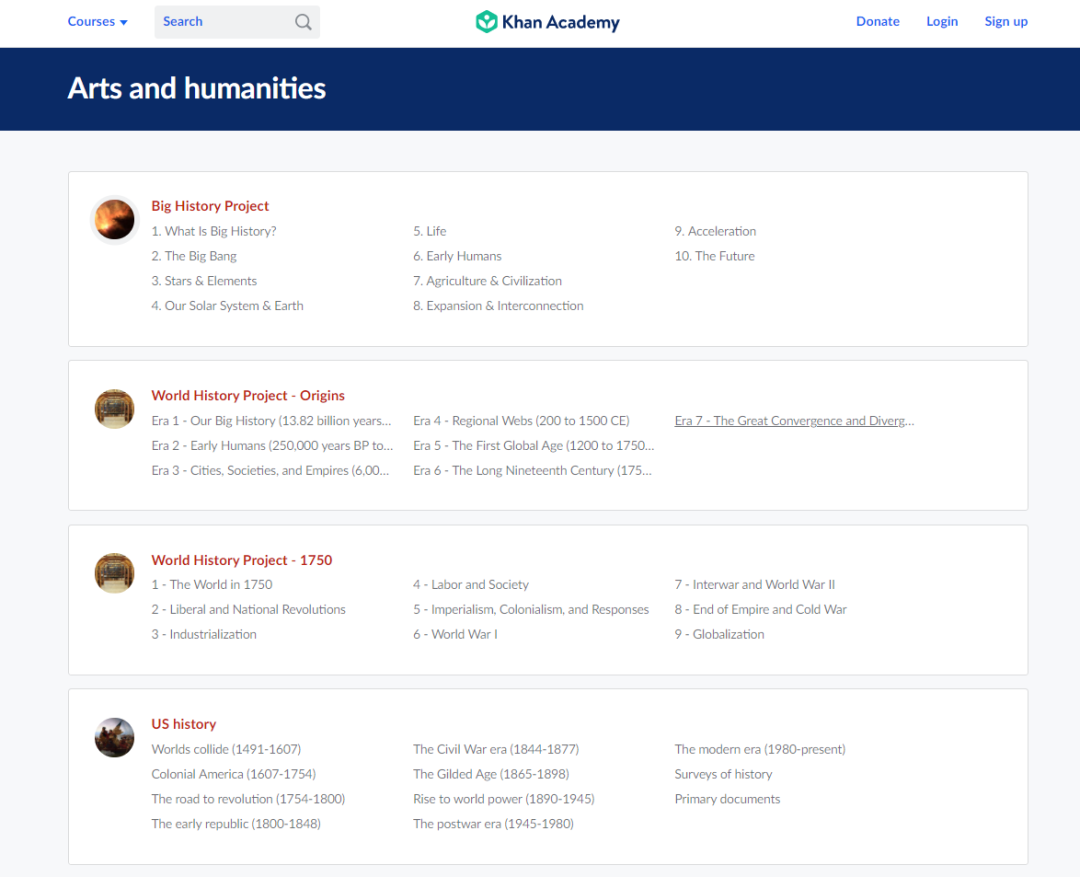Viewport: 1080px width, 877px height.
Task: Open World History Project - 1750 title
Action: tap(242, 560)
